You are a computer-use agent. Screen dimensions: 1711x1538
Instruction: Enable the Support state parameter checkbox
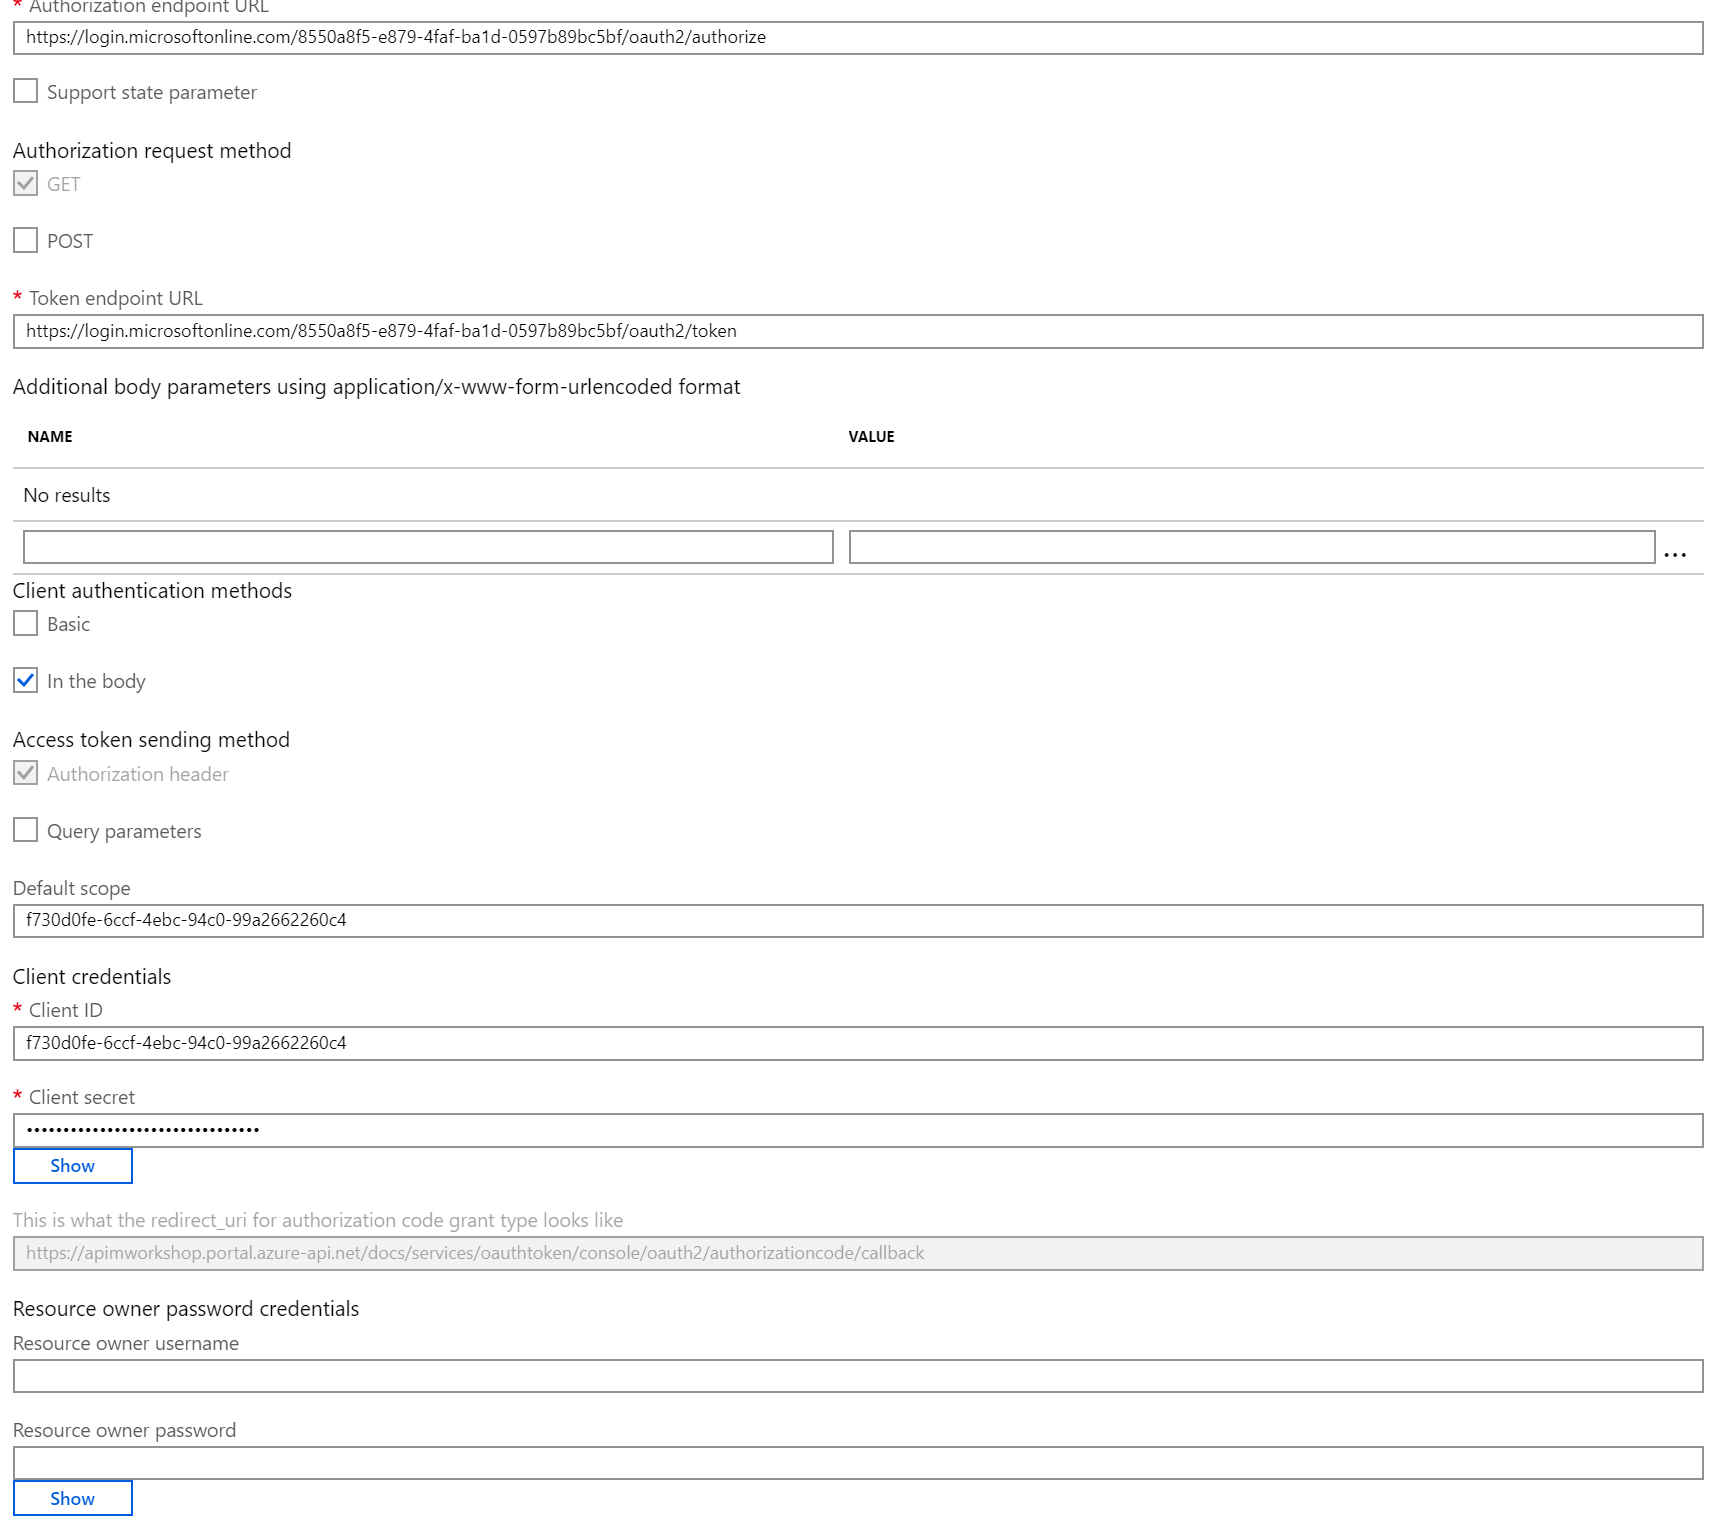tap(25, 91)
